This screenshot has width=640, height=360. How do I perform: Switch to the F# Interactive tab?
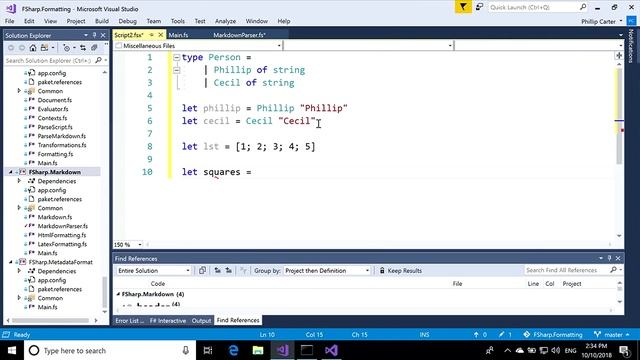tap(168, 320)
